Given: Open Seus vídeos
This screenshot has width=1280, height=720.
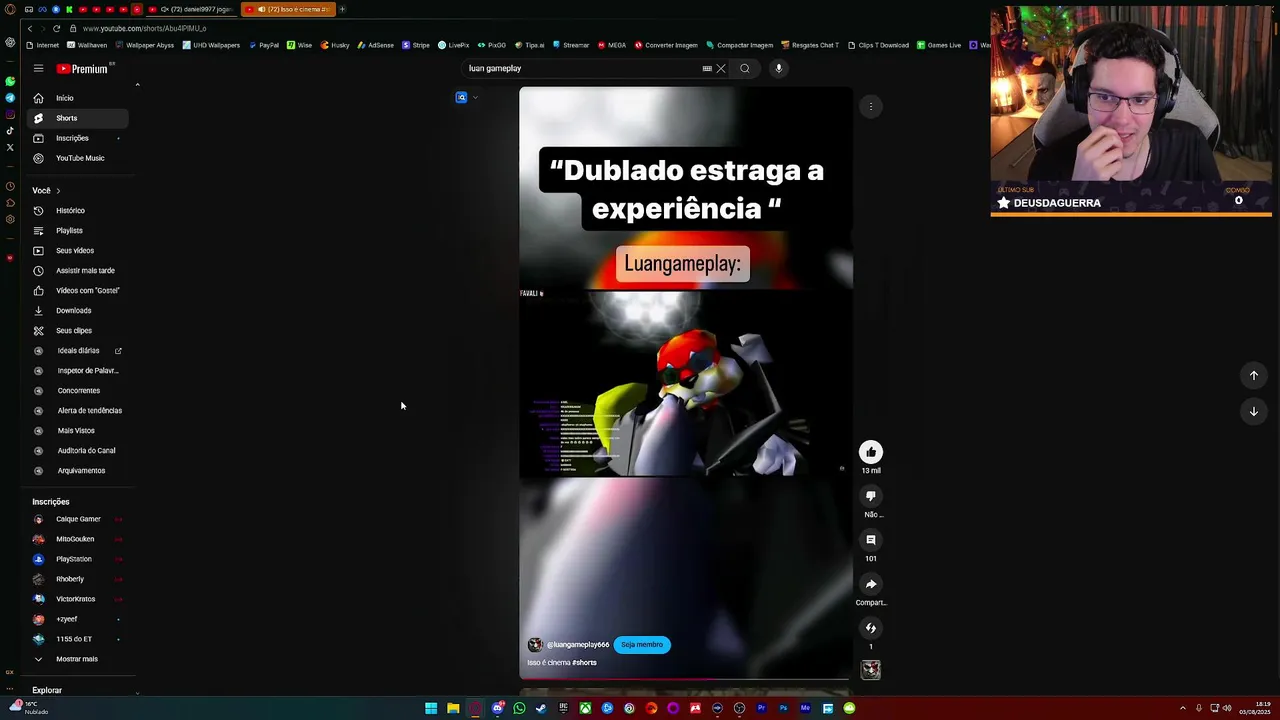Looking at the screenshot, I should (78, 251).
